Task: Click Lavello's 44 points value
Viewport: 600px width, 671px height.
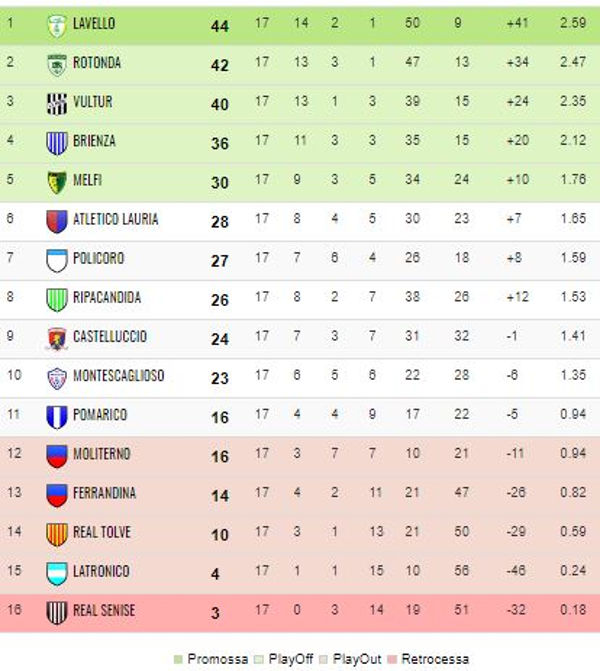Action: [x=220, y=27]
